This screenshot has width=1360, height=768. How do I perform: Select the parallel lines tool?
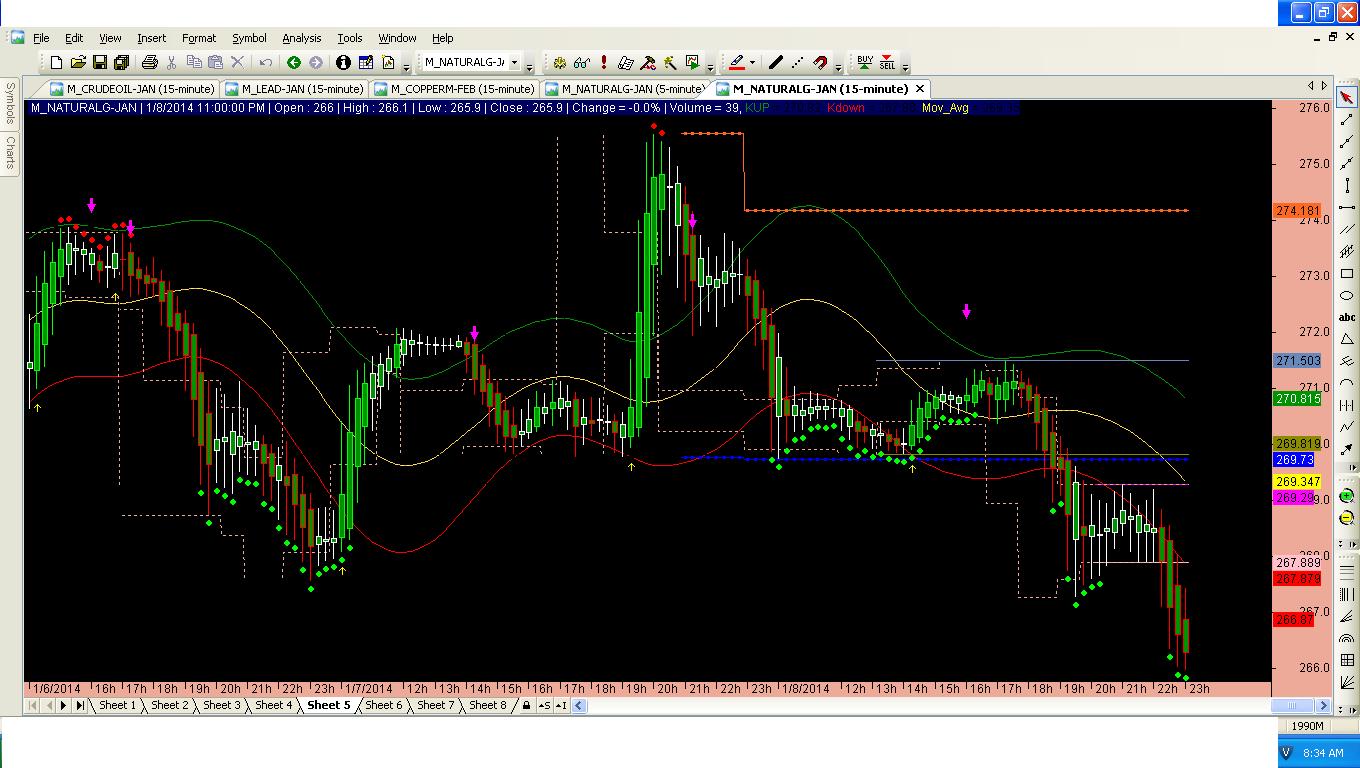pyautogui.click(x=1347, y=230)
